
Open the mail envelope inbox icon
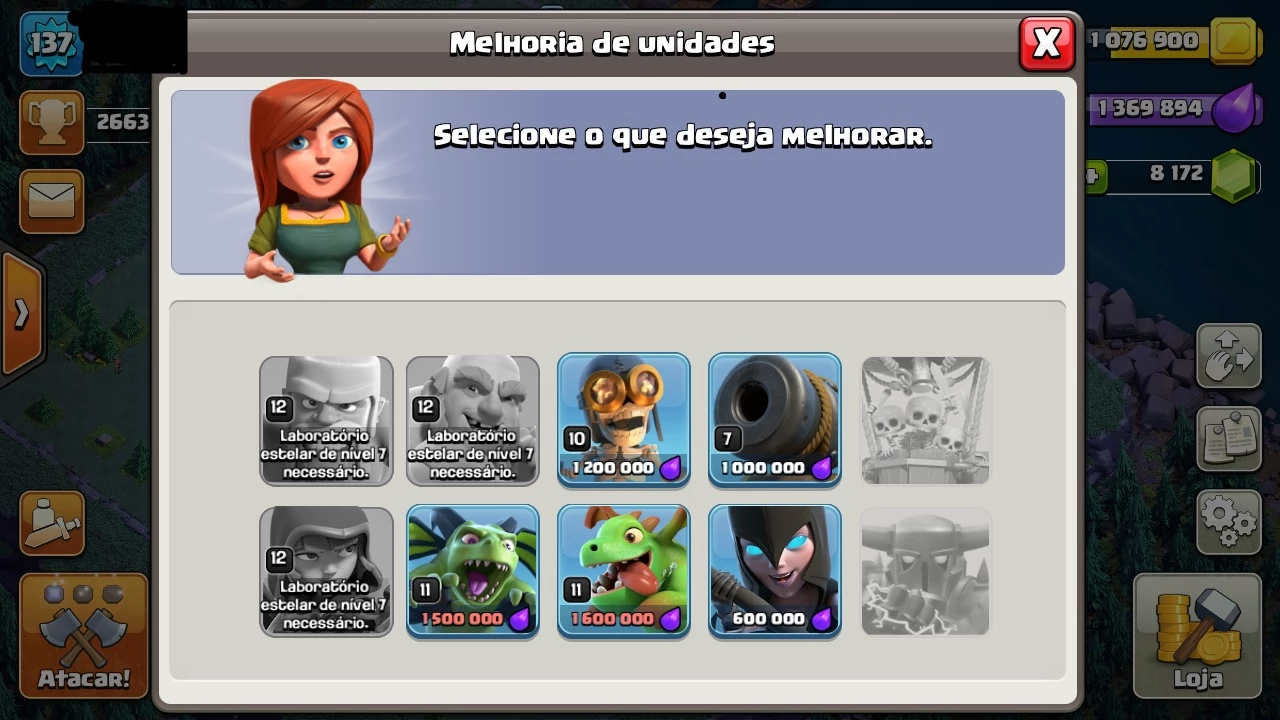52,201
